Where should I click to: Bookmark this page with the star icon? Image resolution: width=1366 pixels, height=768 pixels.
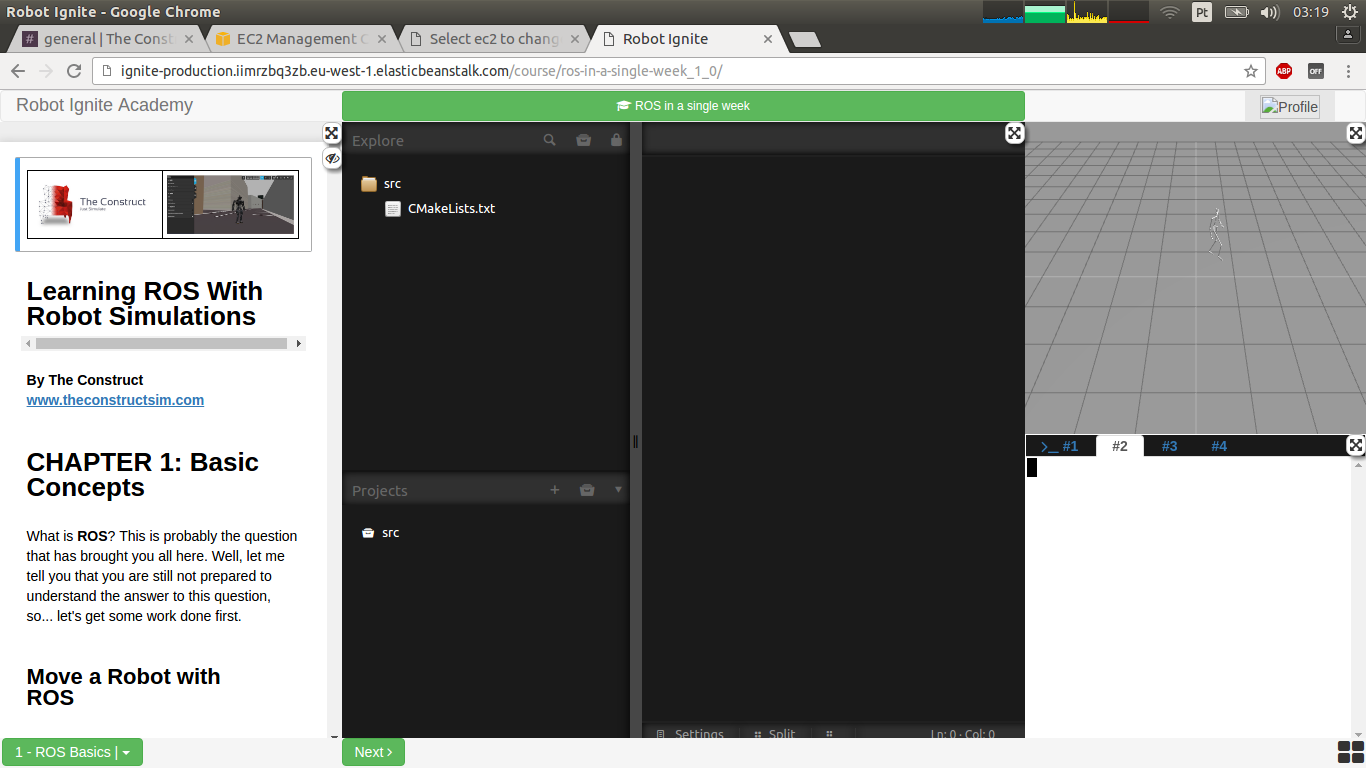(1250, 71)
